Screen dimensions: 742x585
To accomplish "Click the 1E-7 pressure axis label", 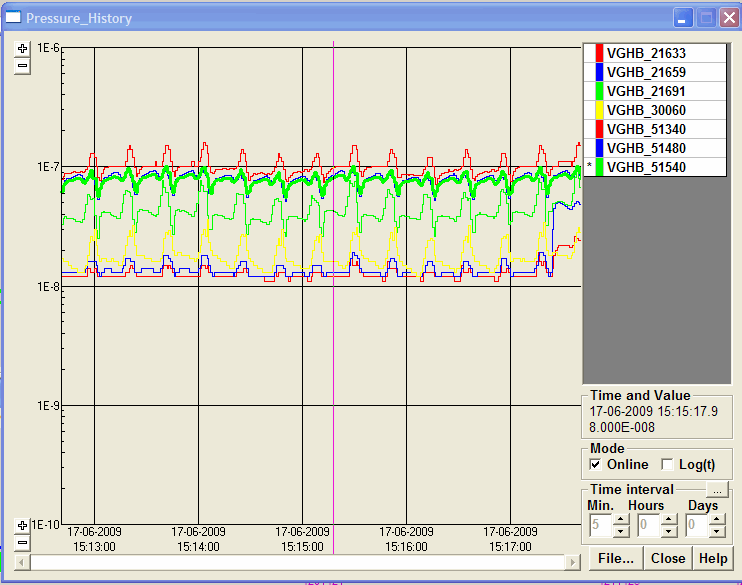I will (48, 167).
